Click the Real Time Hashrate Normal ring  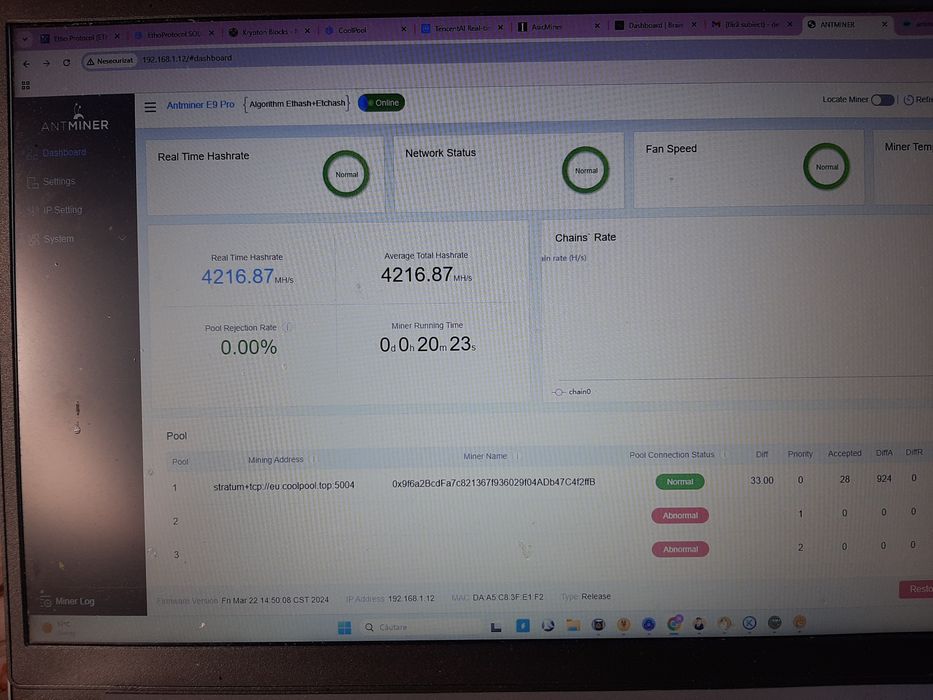[346, 174]
